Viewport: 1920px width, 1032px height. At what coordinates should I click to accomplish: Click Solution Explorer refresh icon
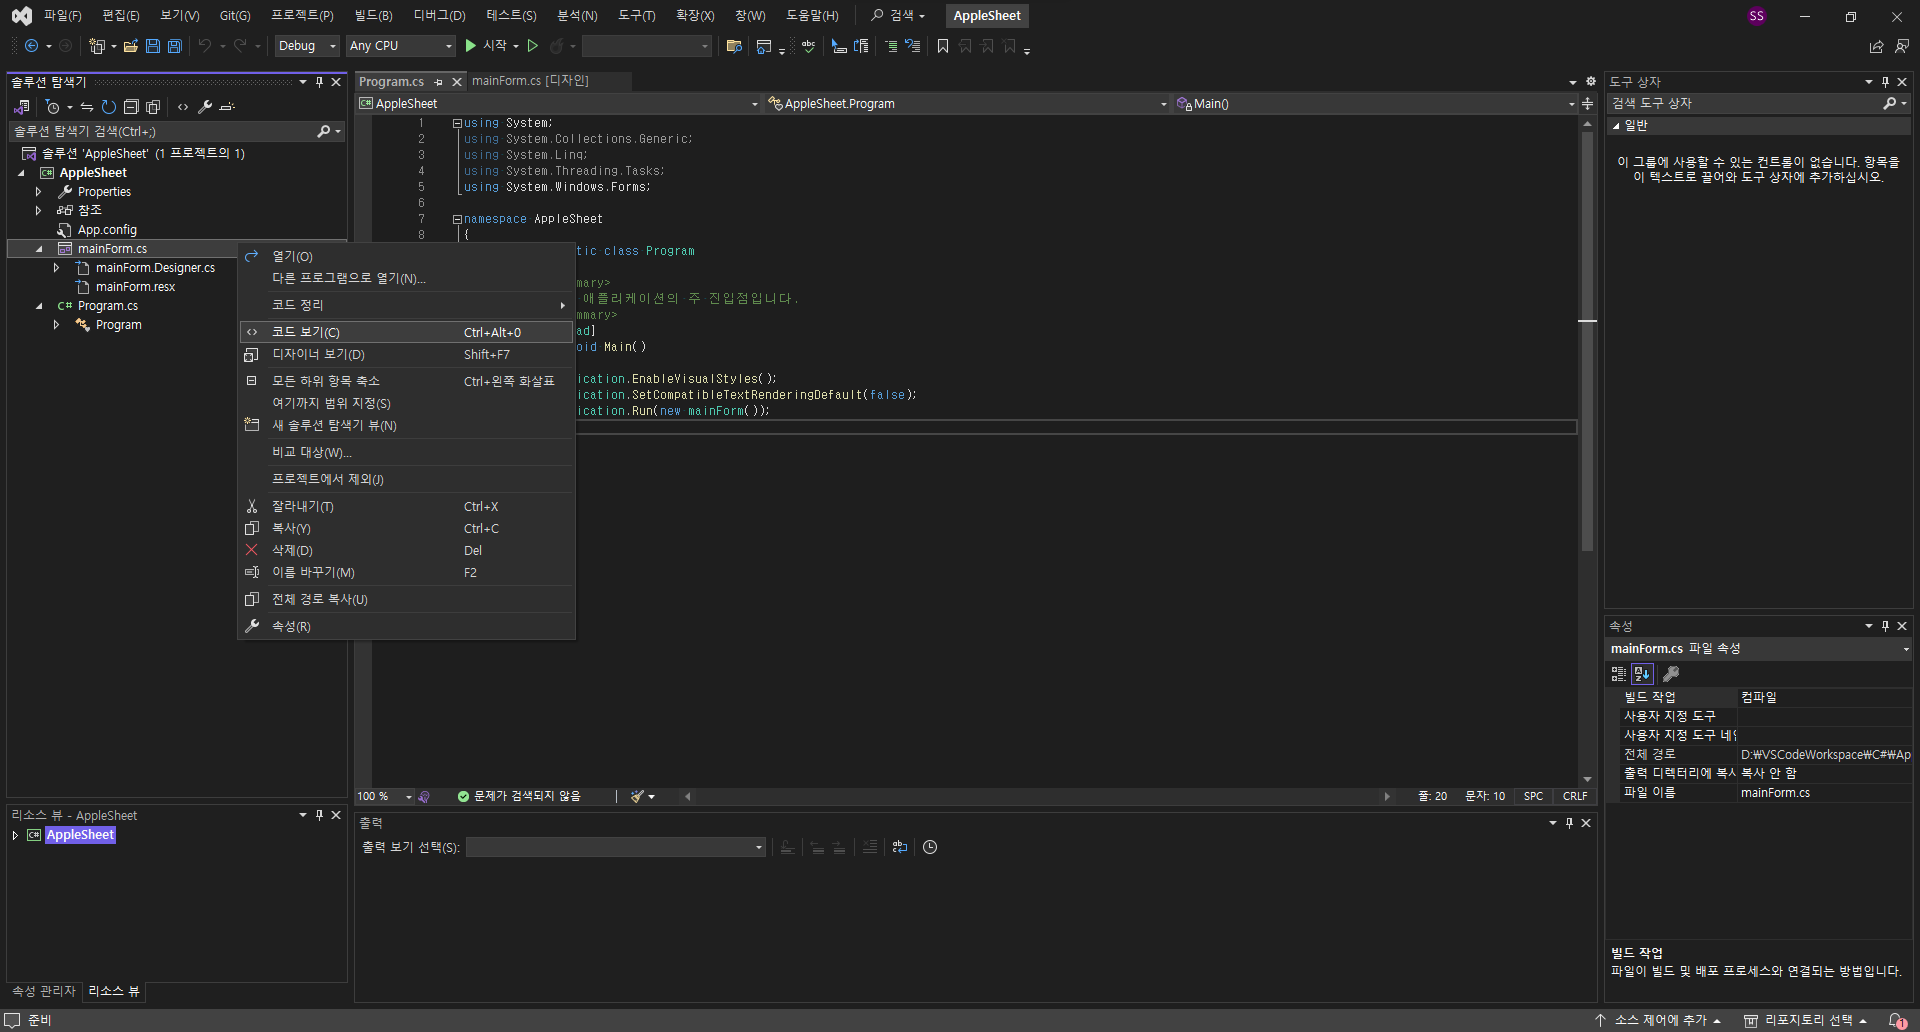pos(109,107)
